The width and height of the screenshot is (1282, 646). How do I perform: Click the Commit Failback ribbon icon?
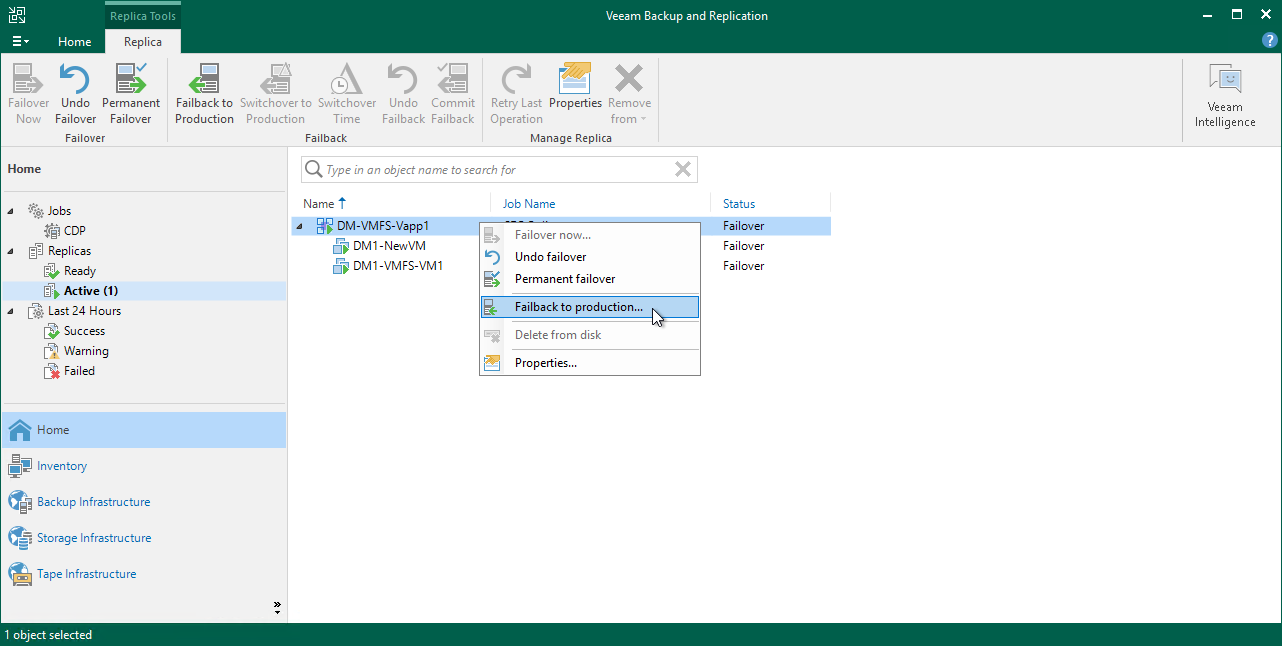click(453, 94)
